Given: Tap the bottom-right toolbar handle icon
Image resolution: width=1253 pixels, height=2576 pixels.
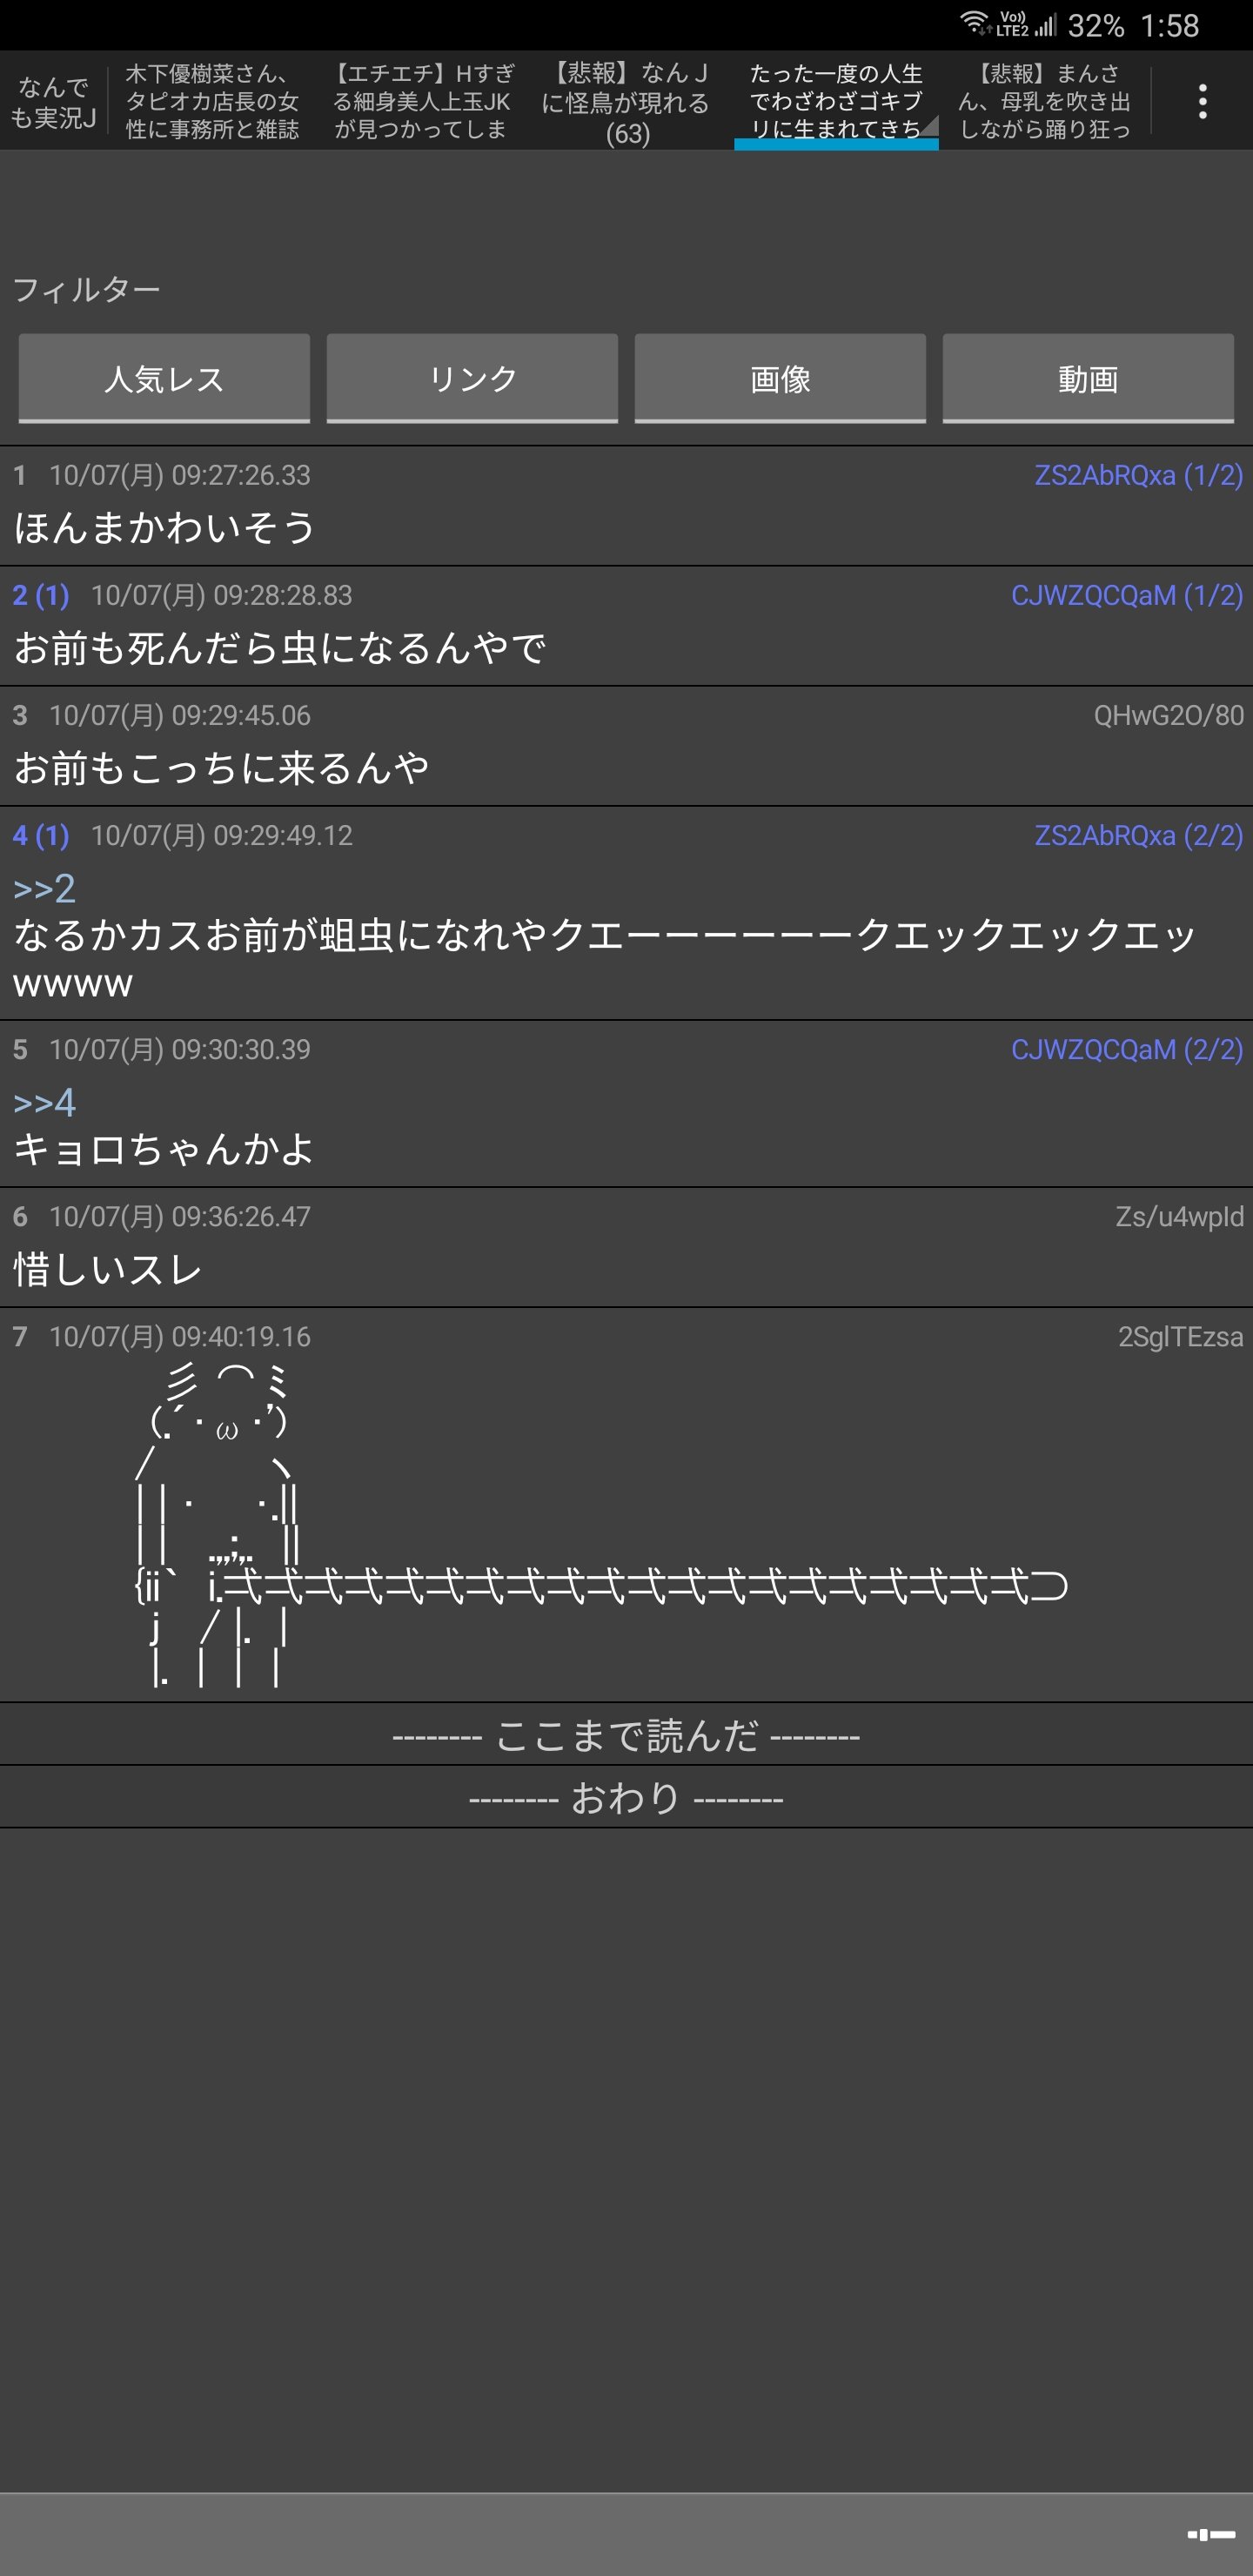Looking at the screenshot, I should point(1210,2533).
